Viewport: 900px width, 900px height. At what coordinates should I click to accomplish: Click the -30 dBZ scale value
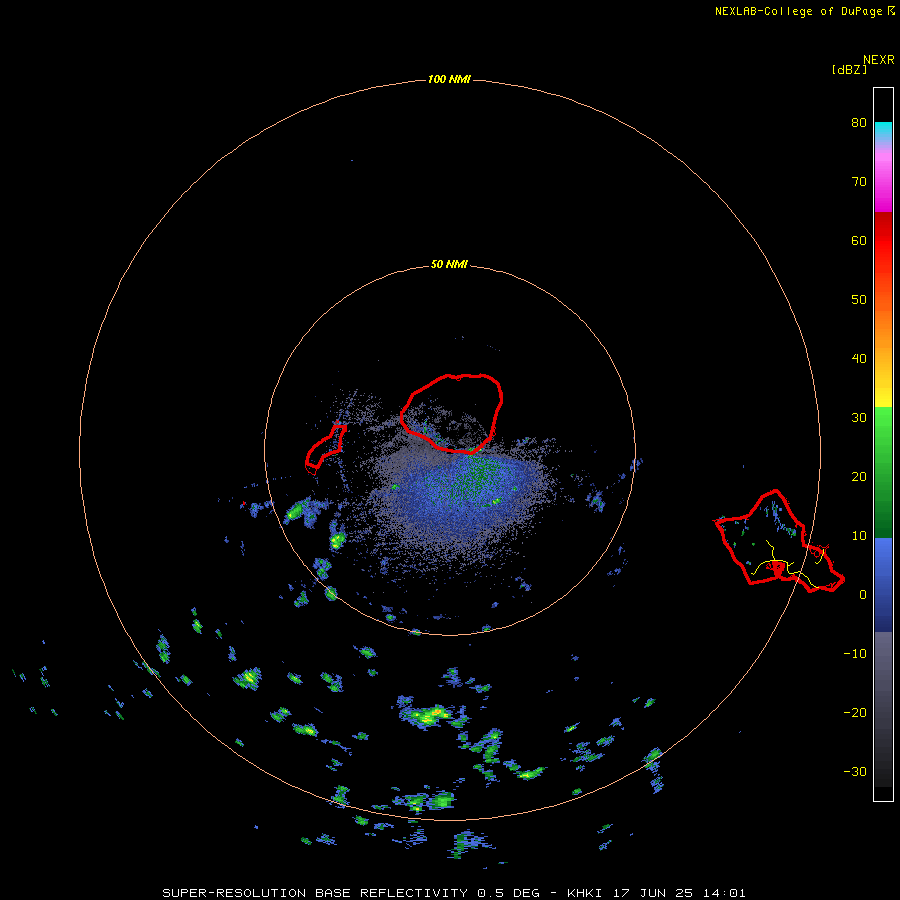pos(855,772)
